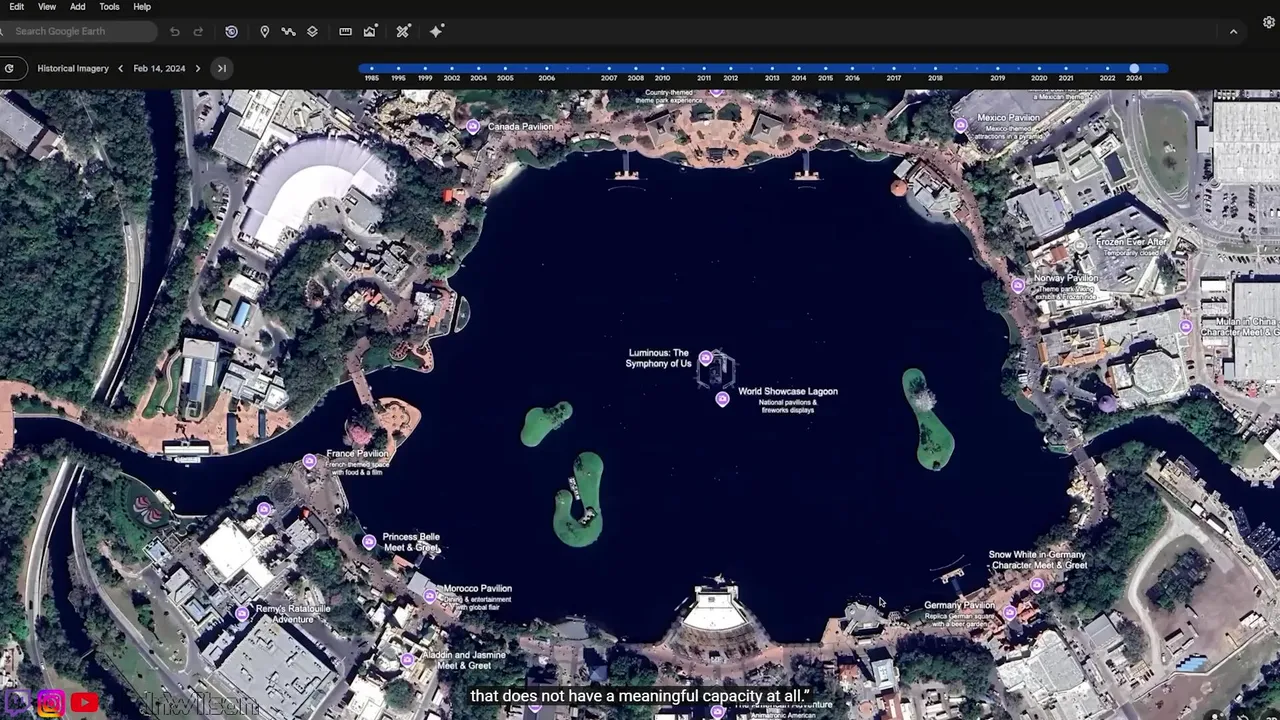This screenshot has width=1280, height=720.
Task: Toggle the historical imagery clock icon
Action: [x=231, y=32]
